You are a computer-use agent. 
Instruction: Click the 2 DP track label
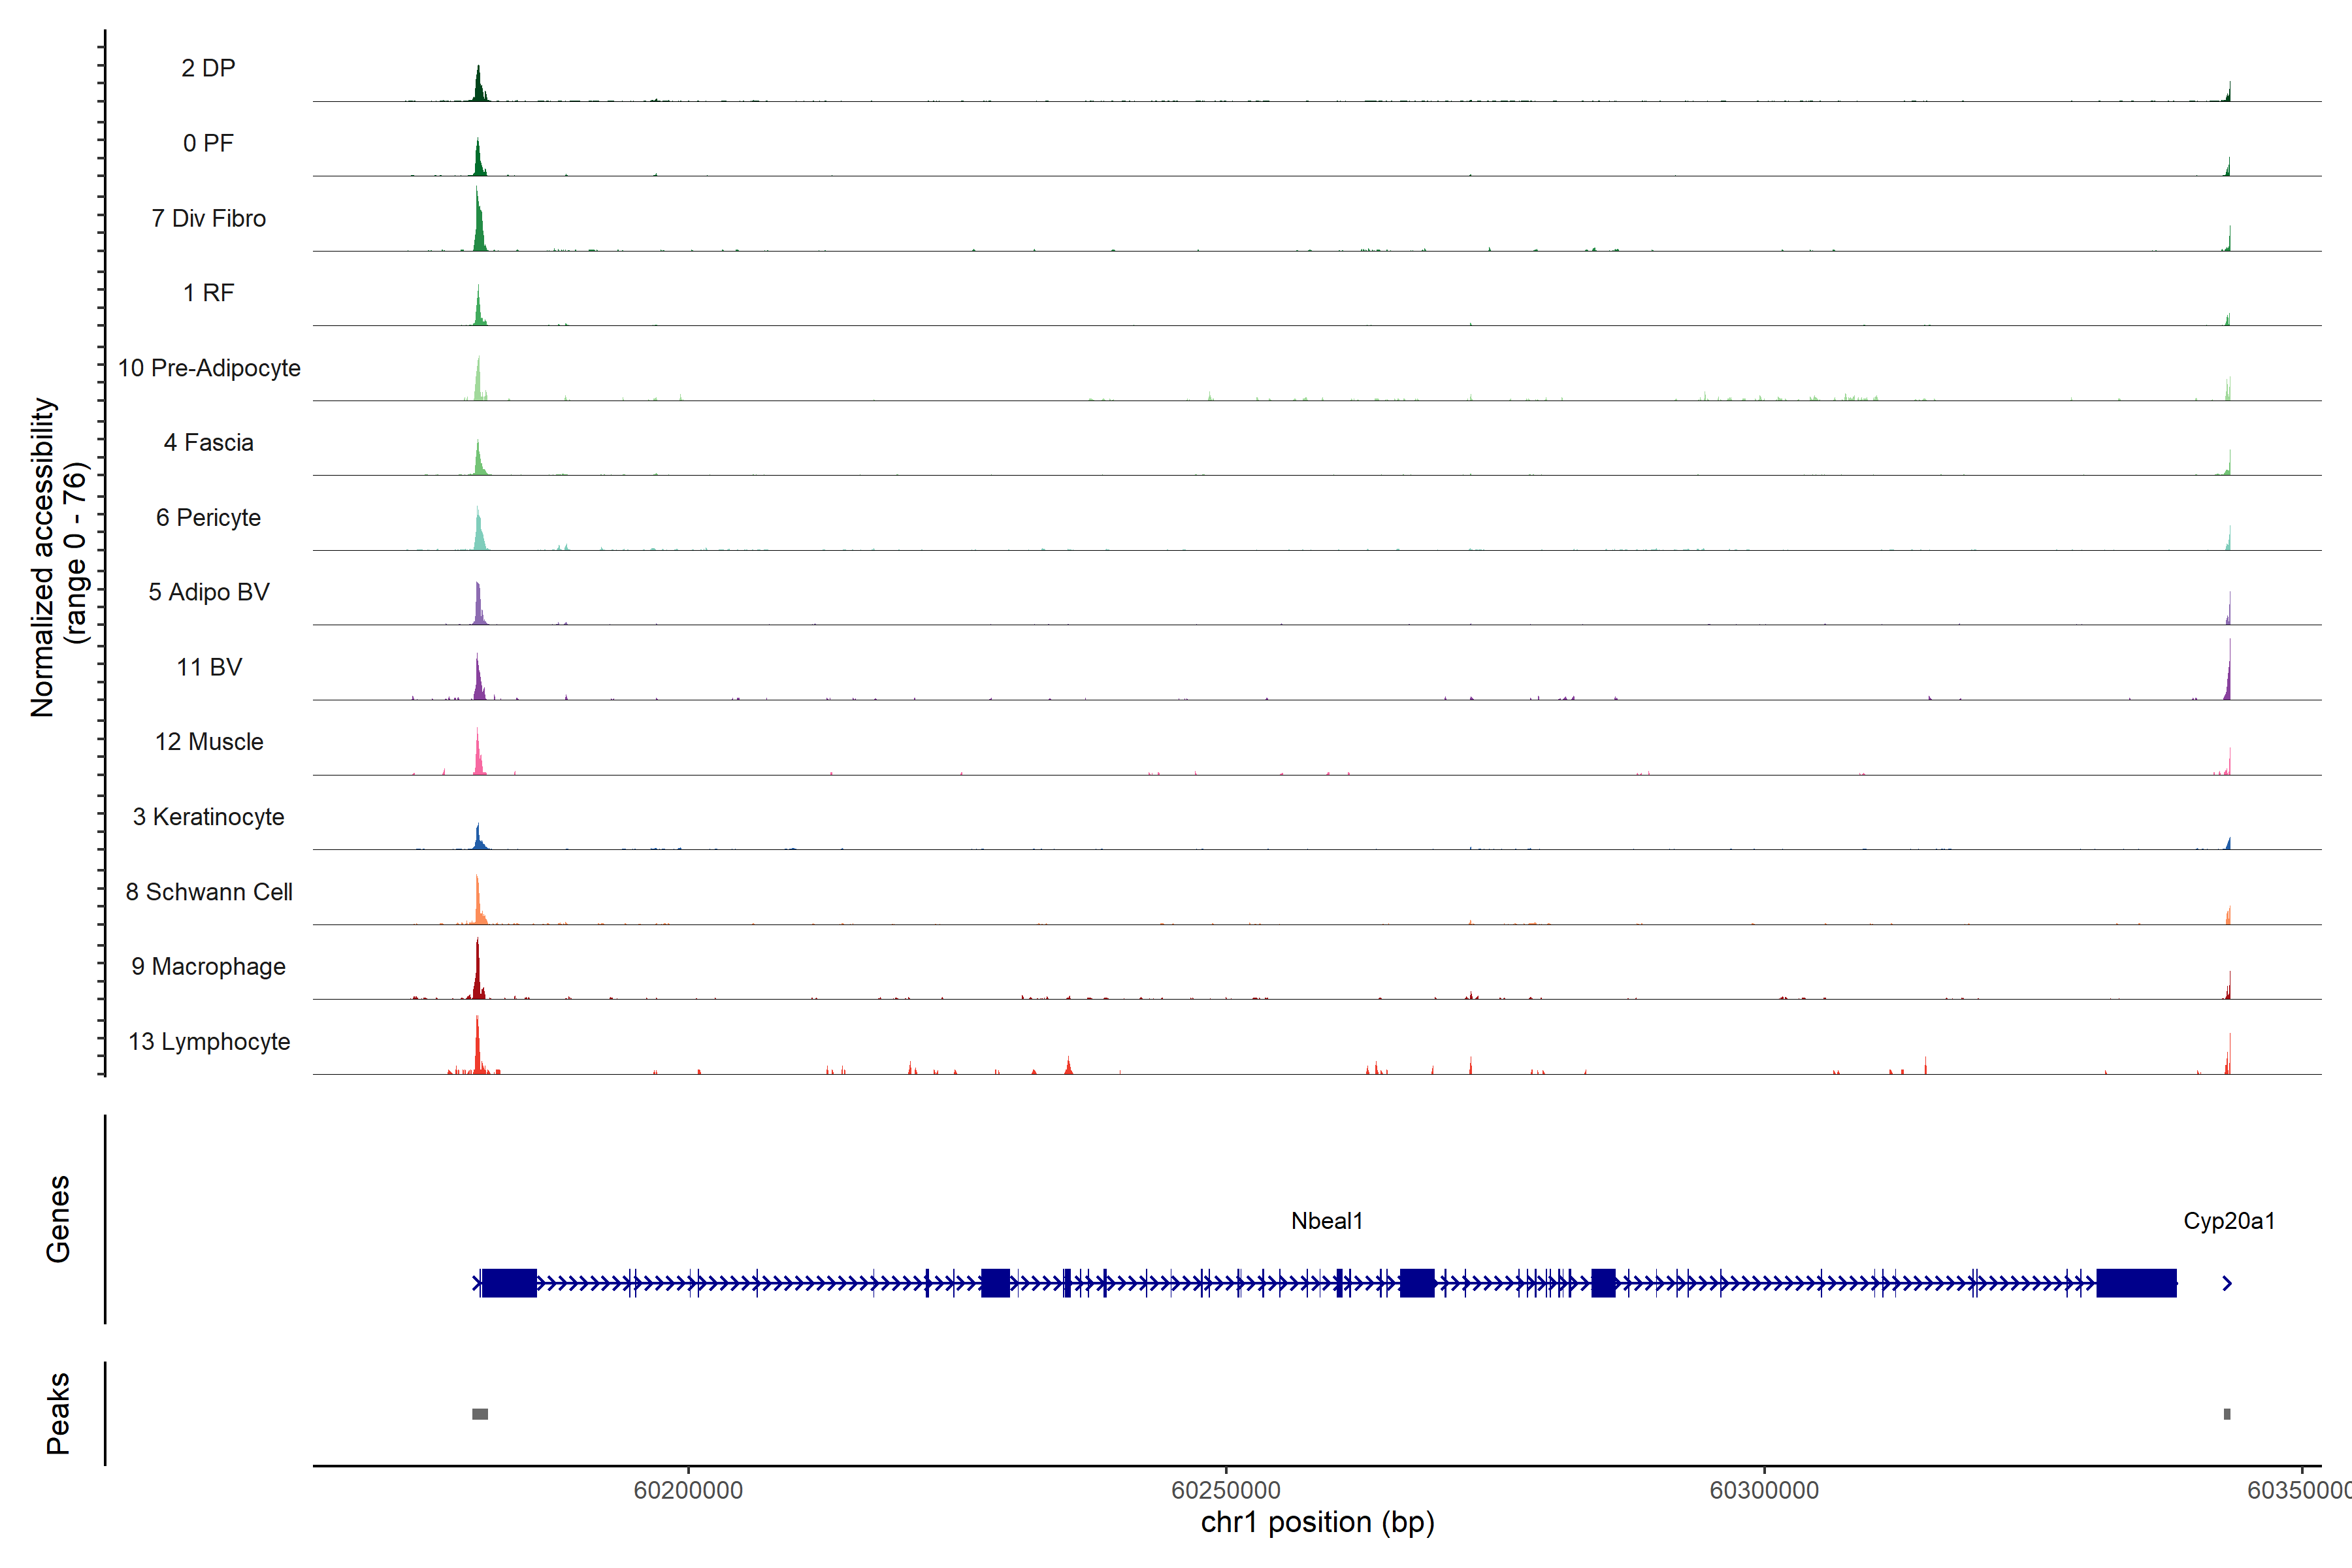[208, 68]
